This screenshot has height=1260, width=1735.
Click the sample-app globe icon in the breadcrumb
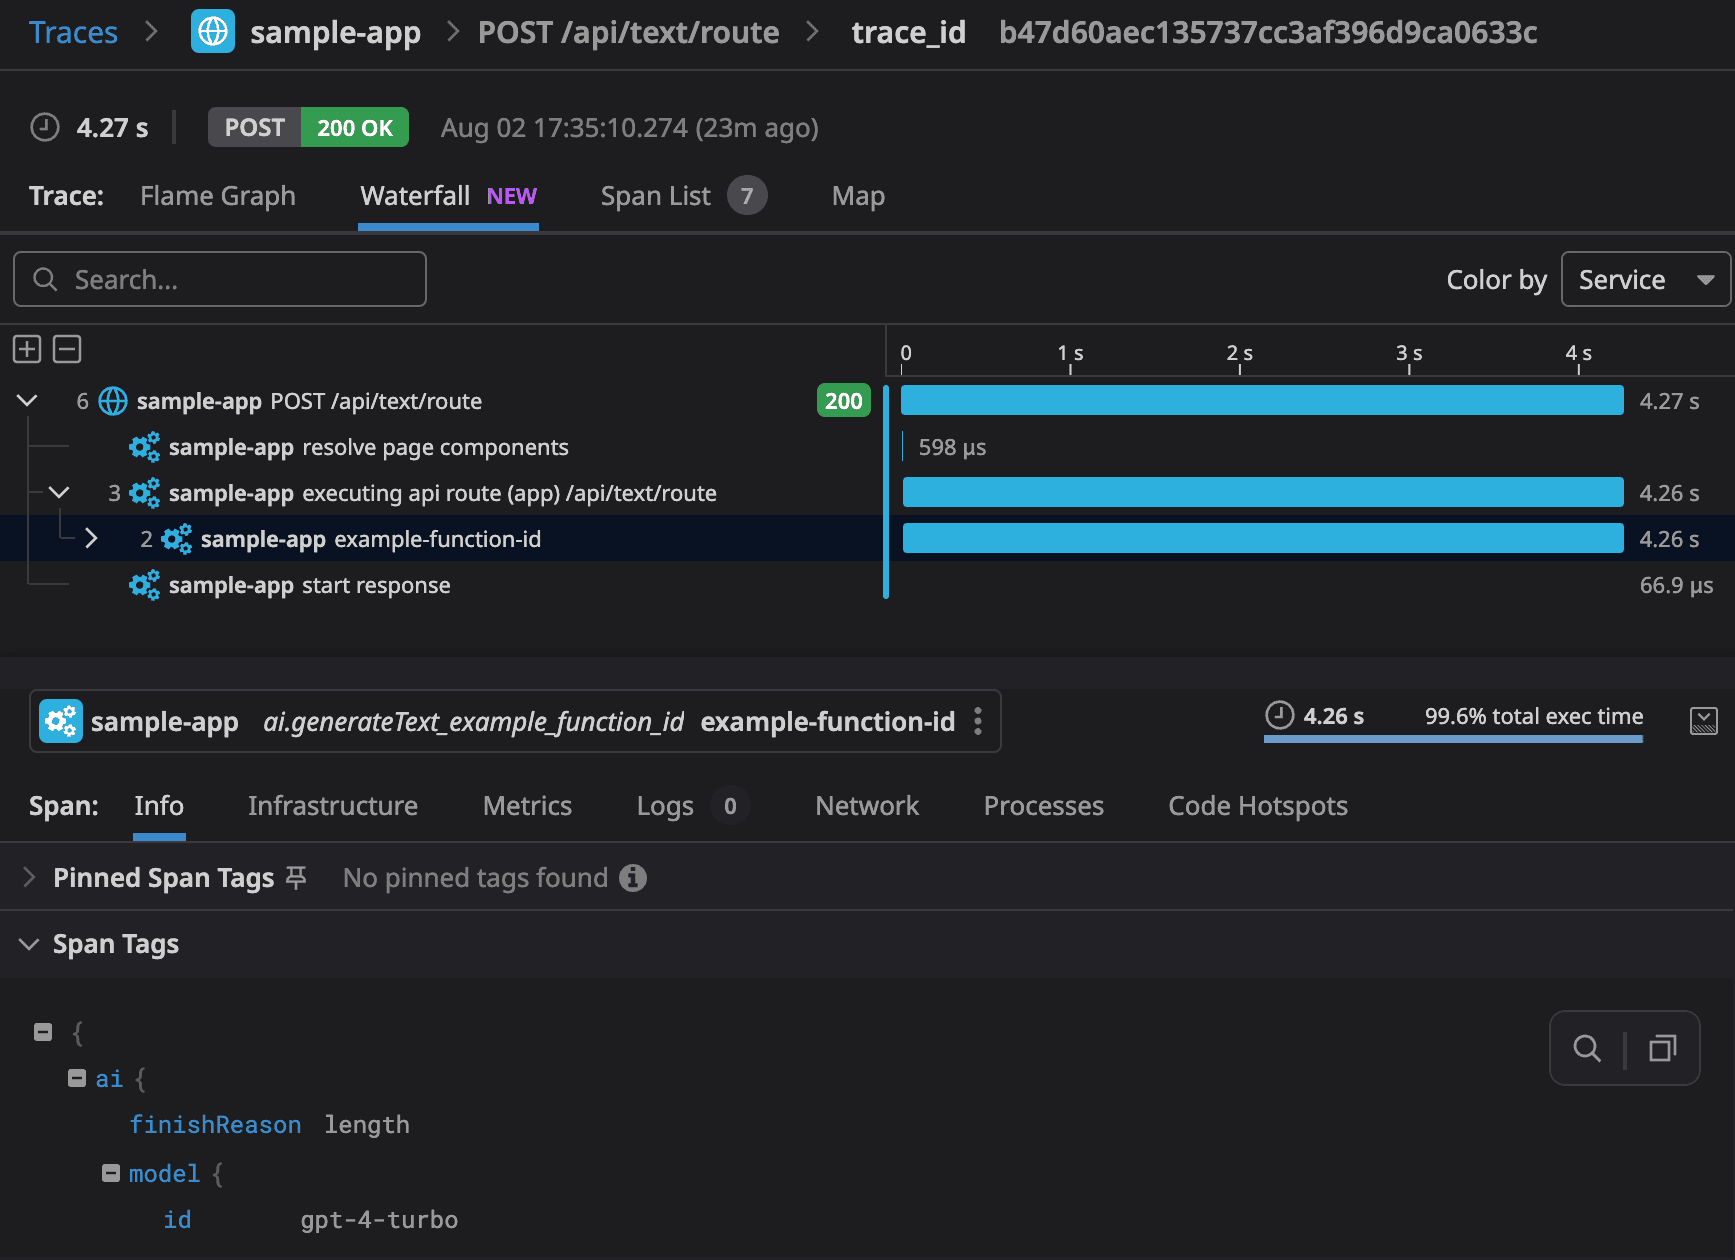click(x=212, y=31)
